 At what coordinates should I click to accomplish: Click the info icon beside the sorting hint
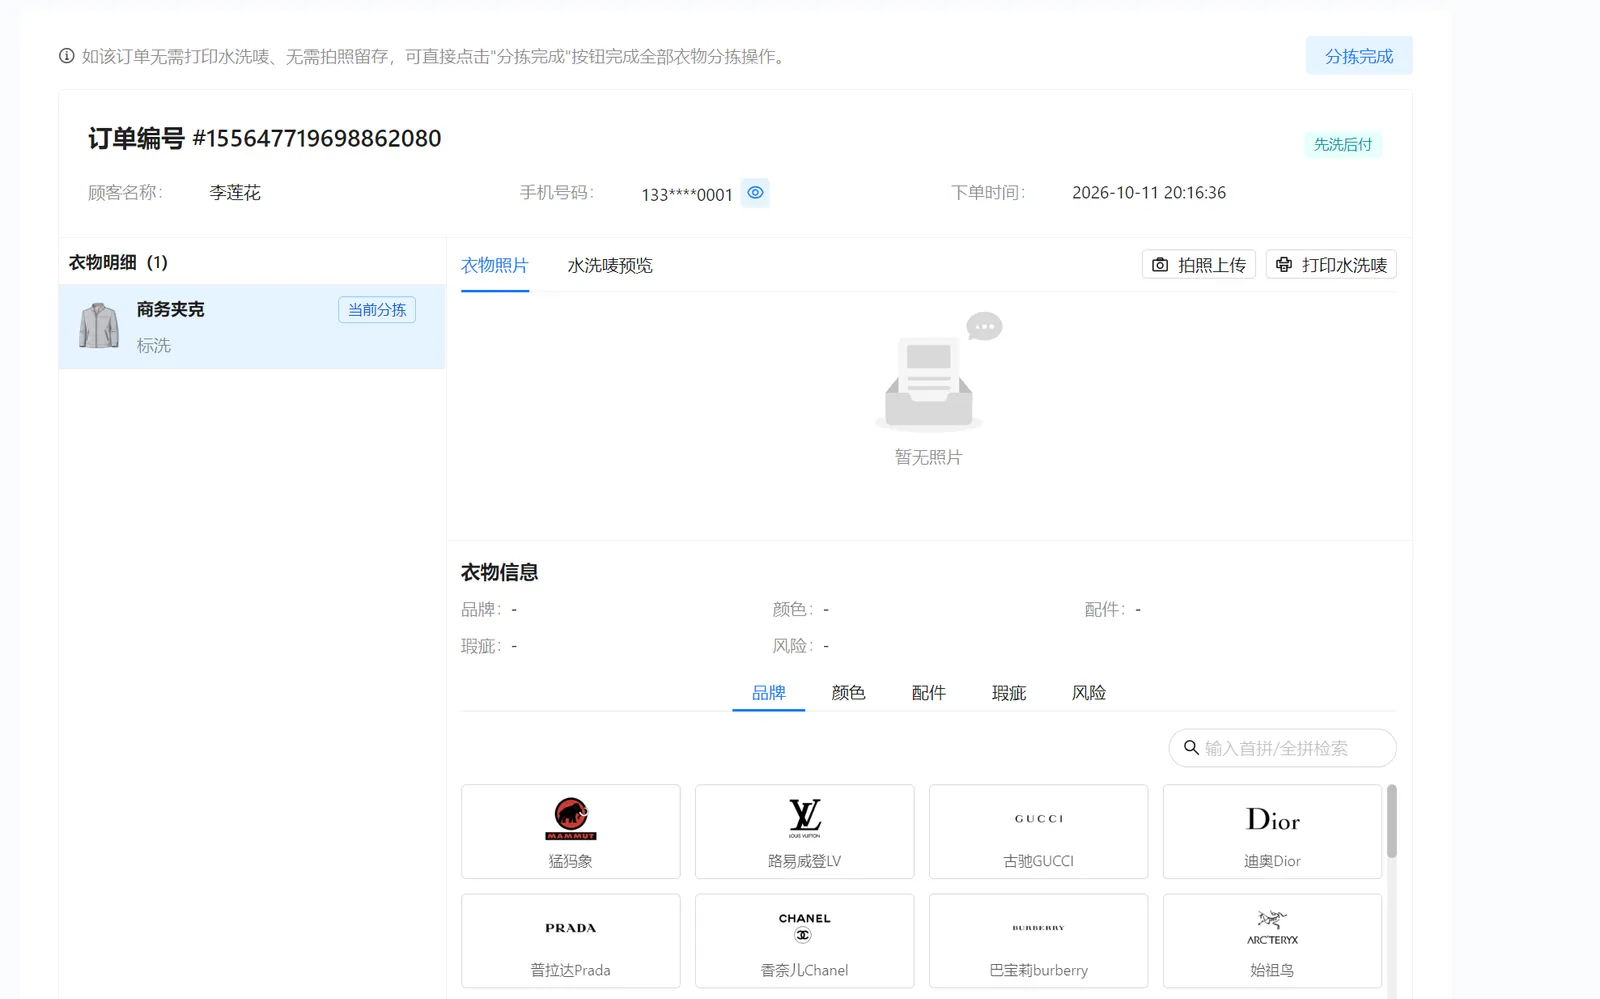tap(66, 56)
